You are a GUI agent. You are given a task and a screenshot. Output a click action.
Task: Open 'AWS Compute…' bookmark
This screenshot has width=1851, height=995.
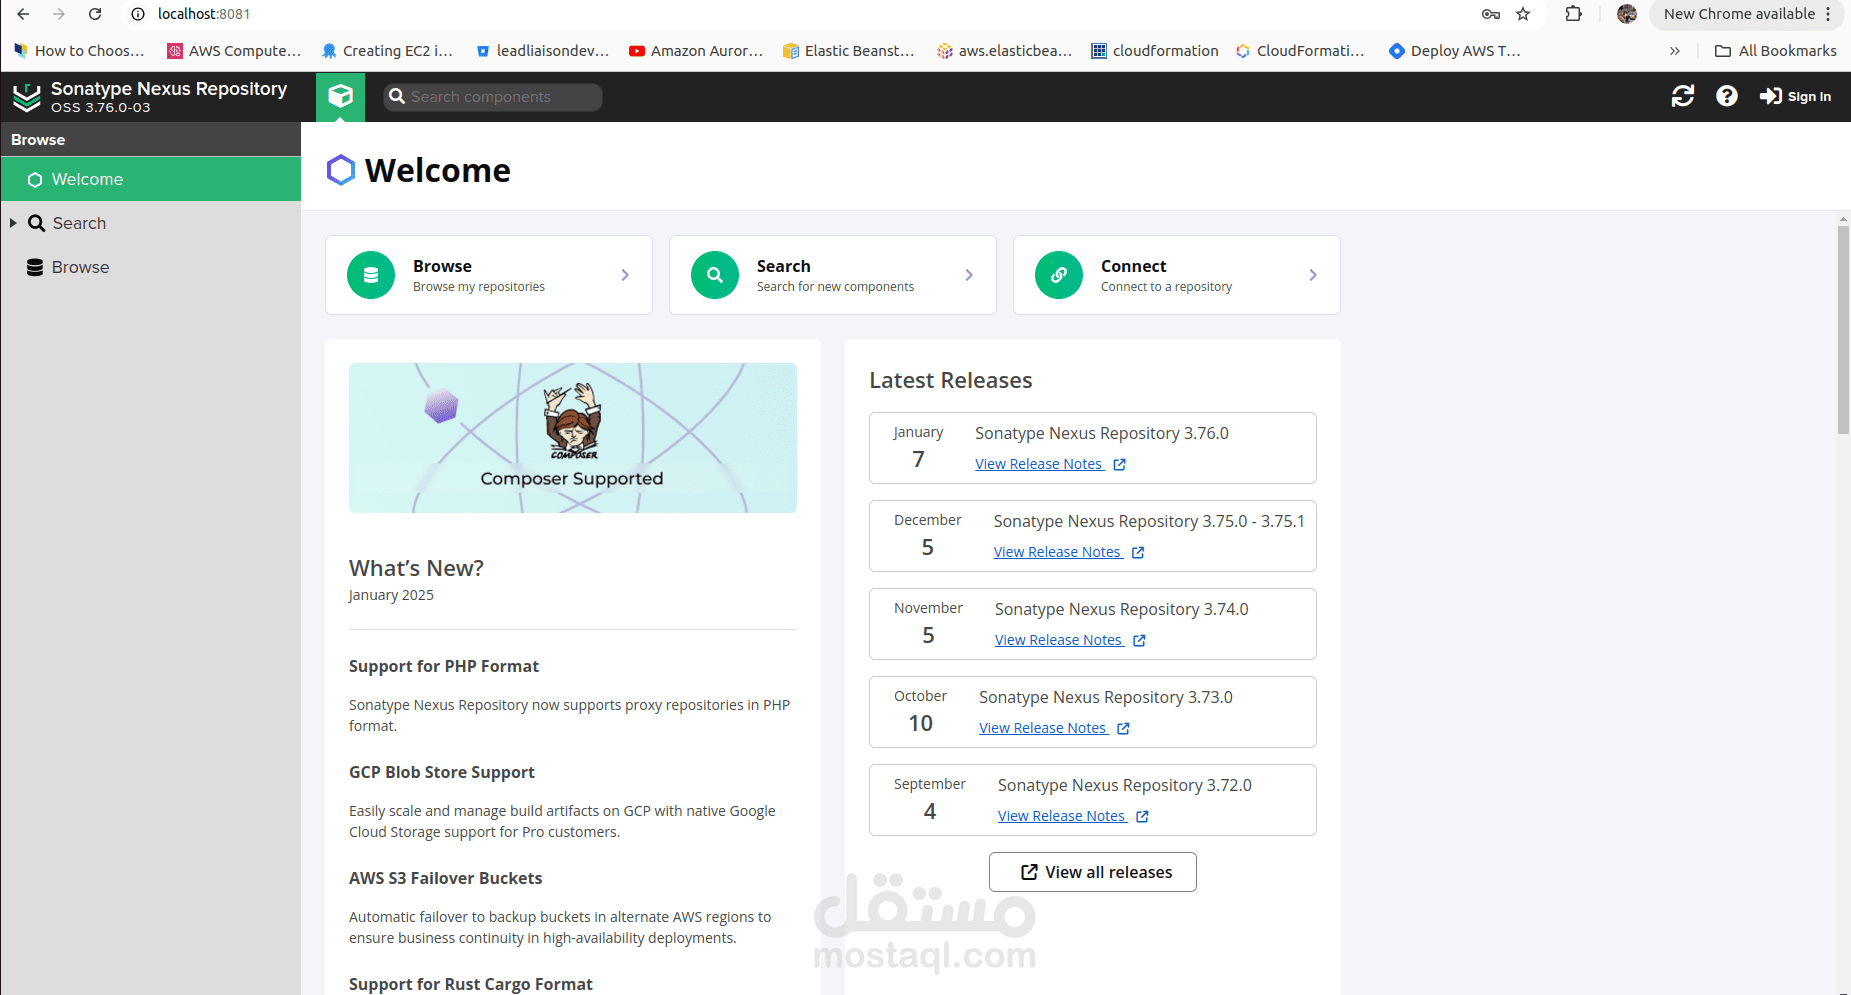[x=234, y=51]
